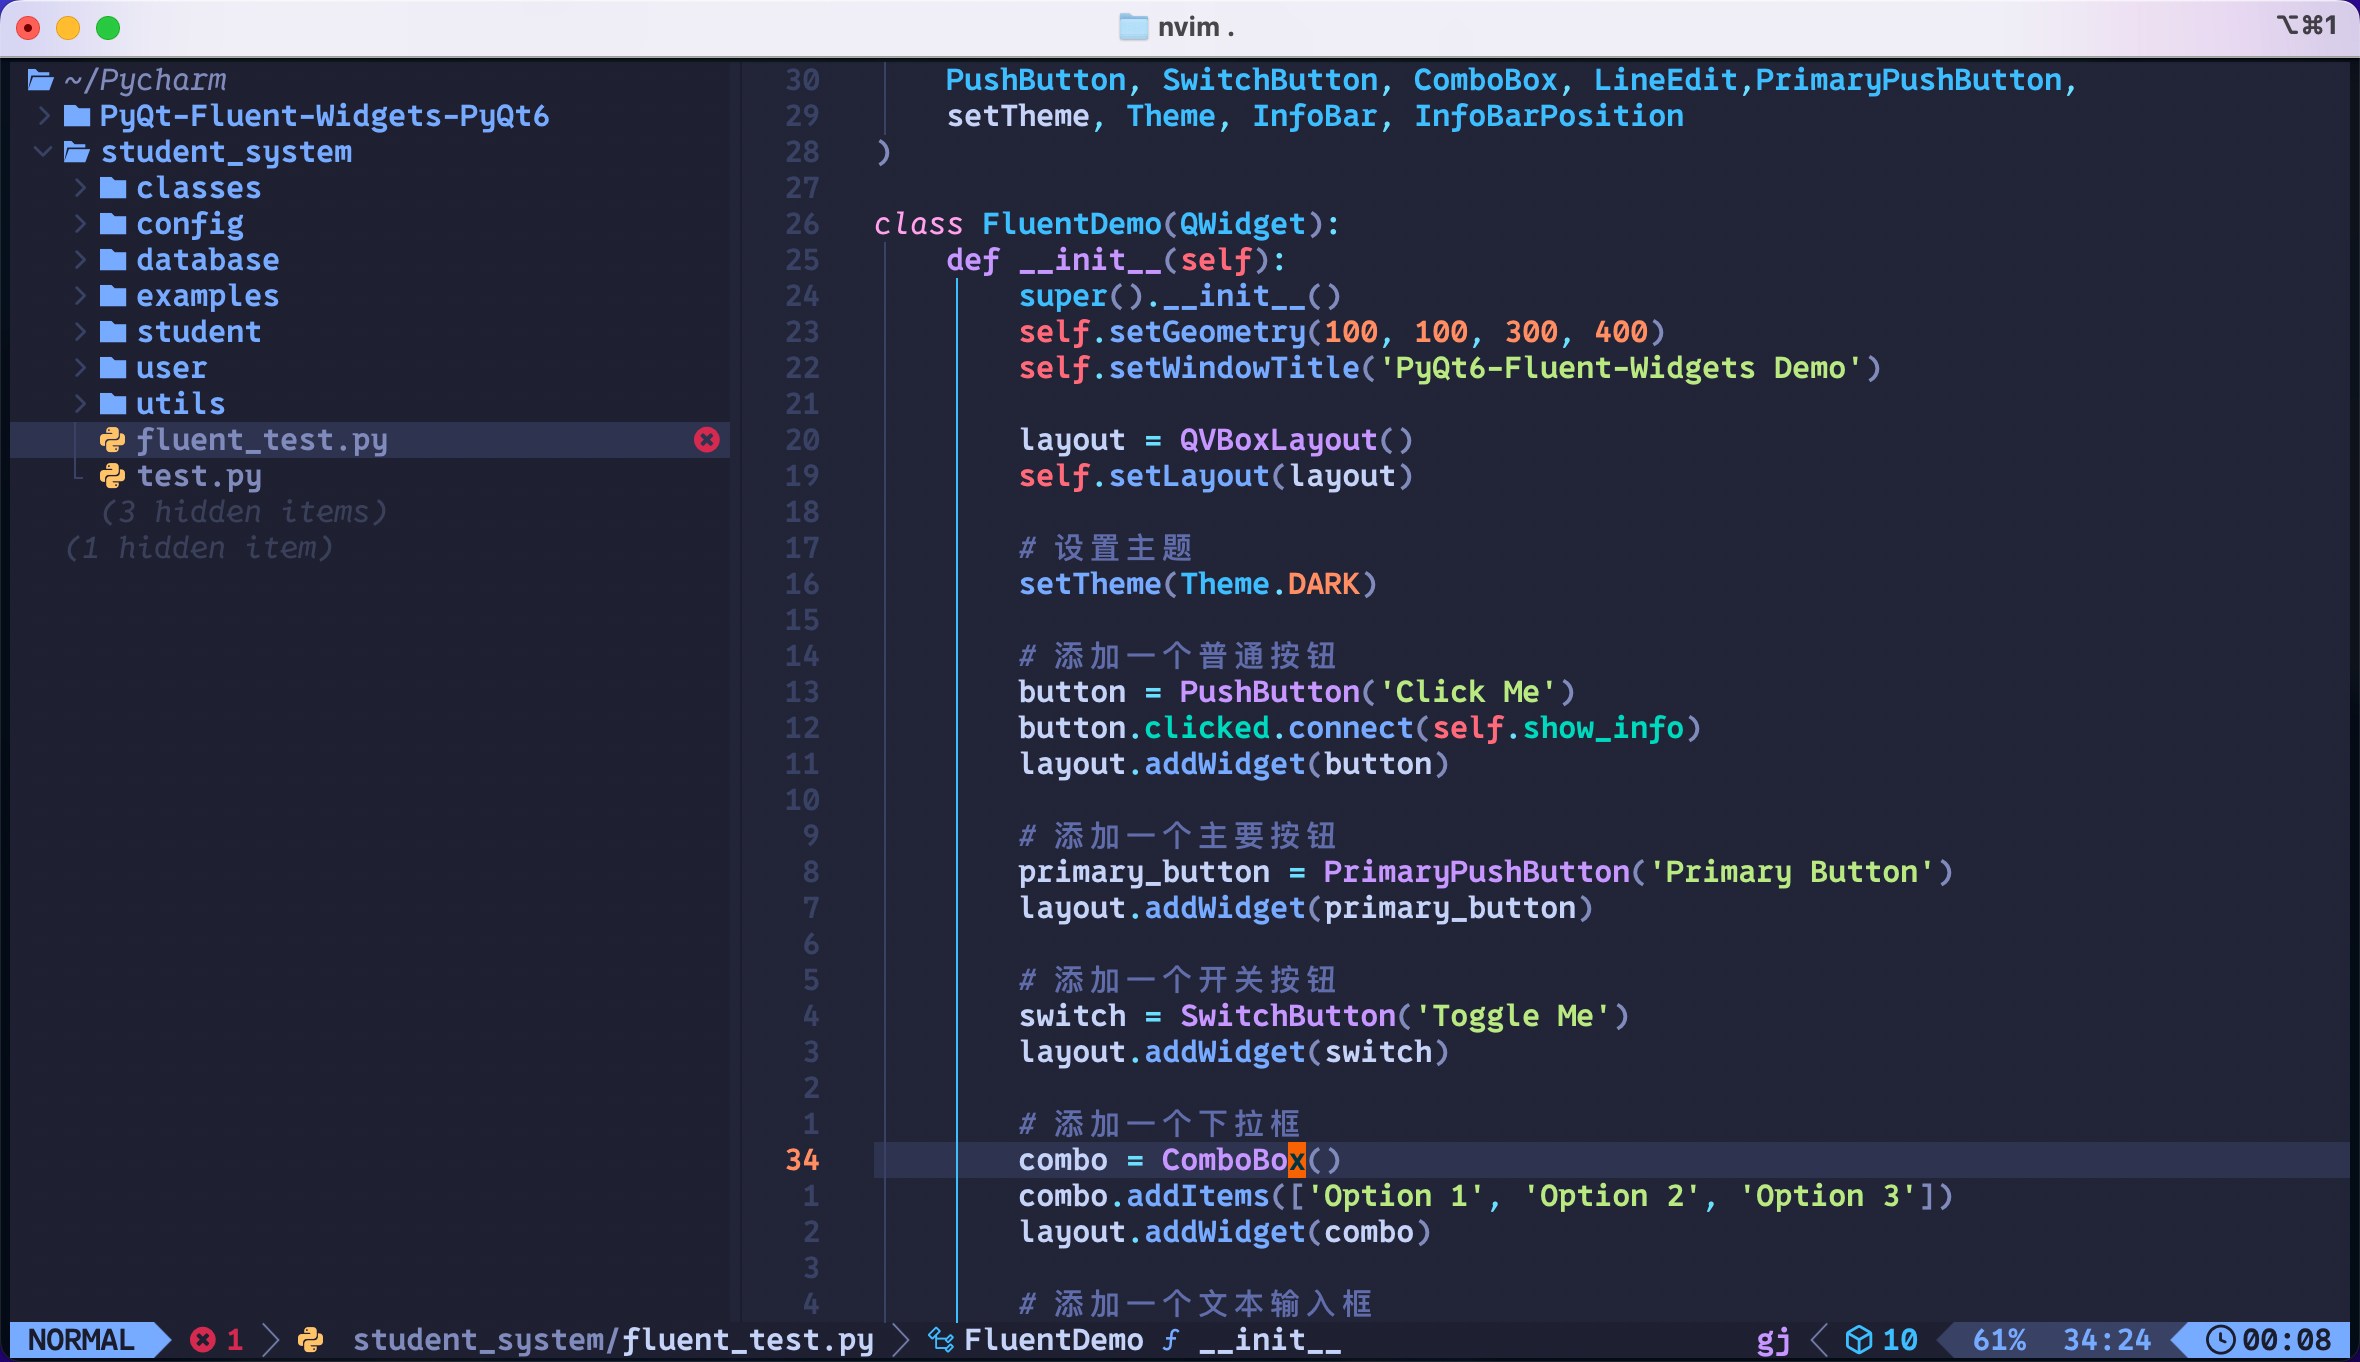Click the folder icon in the title bar
Viewport: 2360px width, 1362px height.
[1133, 27]
